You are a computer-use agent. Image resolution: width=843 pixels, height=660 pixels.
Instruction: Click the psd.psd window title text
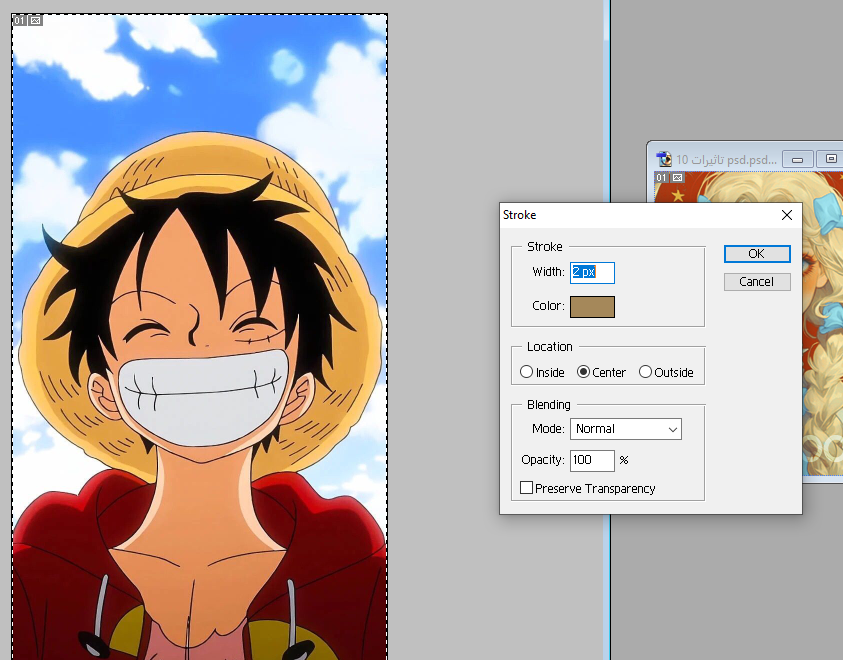tap(726, 160)
